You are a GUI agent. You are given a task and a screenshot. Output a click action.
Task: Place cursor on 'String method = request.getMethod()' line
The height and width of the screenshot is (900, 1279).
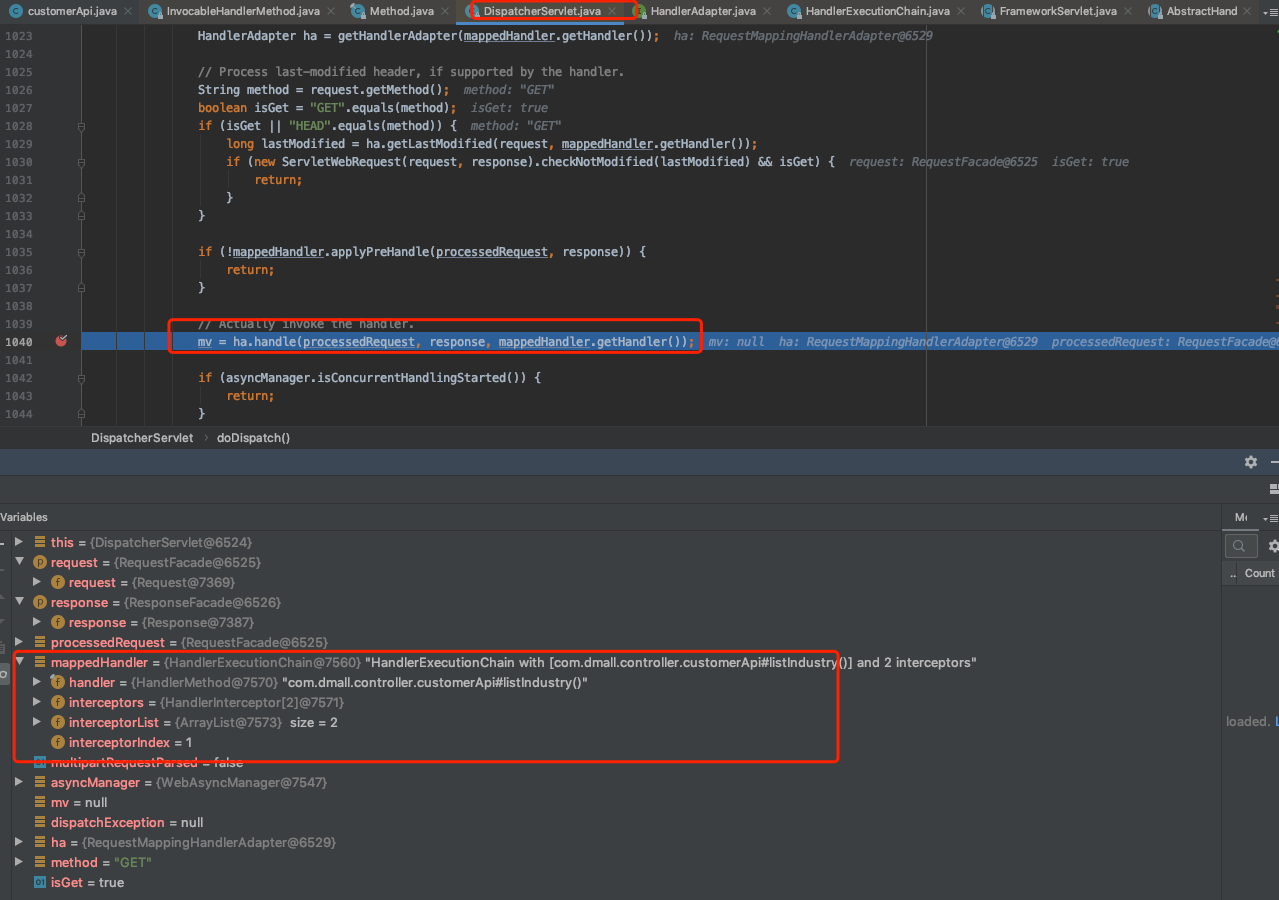[x=323, y=89]
